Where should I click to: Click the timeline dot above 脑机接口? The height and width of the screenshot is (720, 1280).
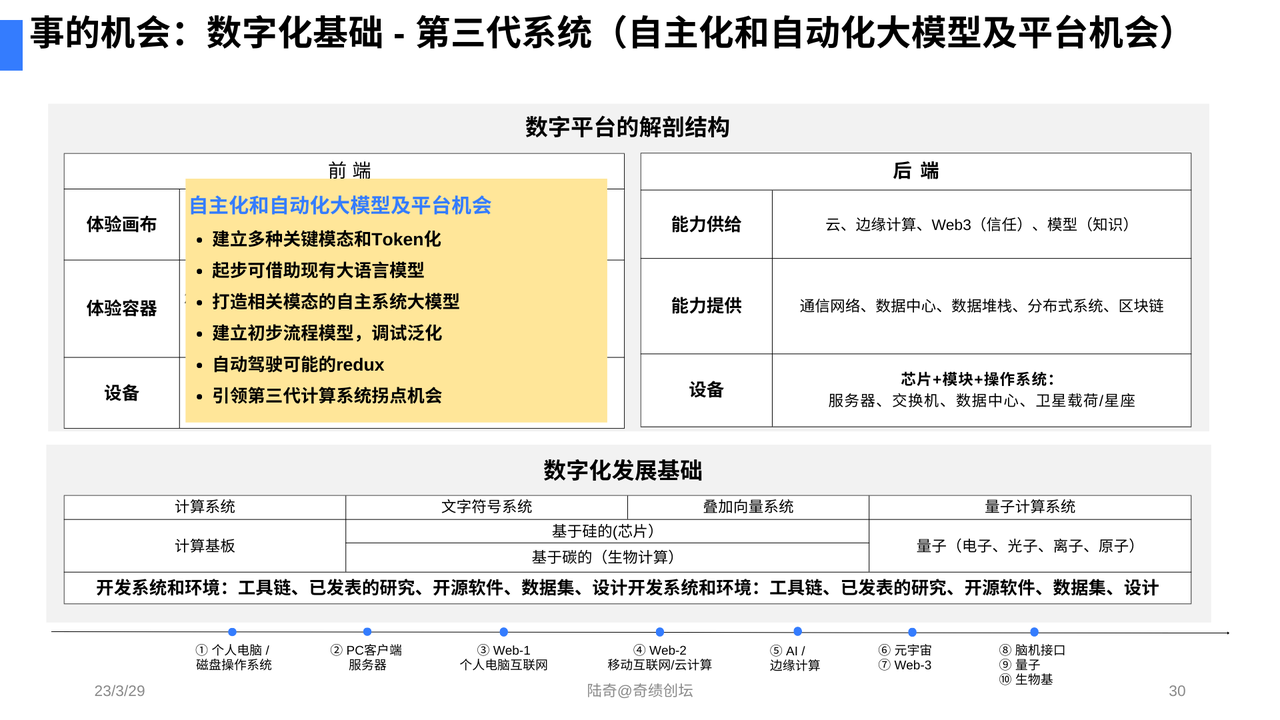pos(1034,632)
